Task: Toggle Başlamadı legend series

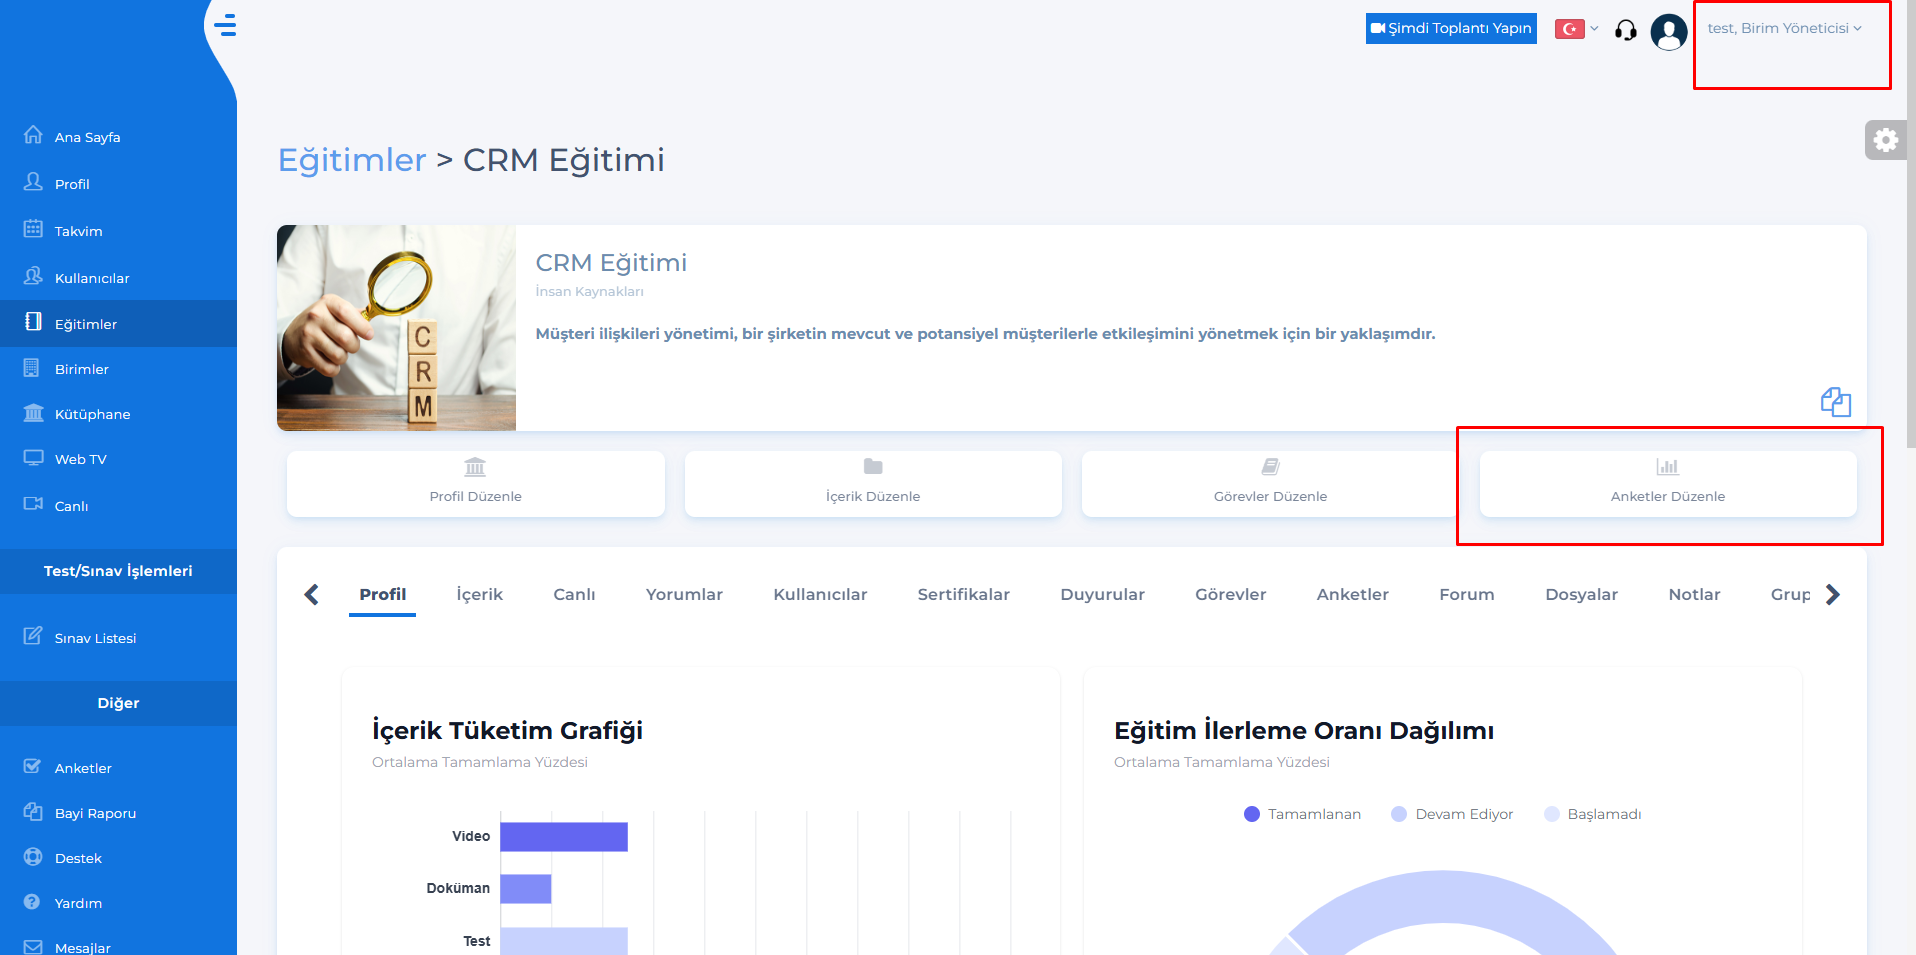Action: pyautogui.click(x=1593, y=814)
